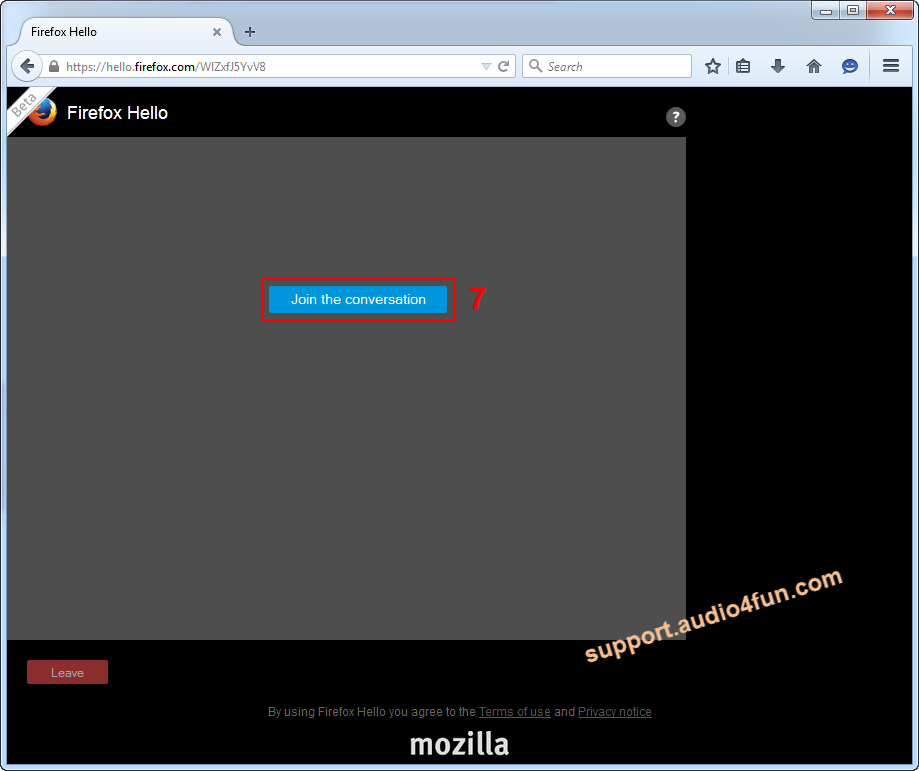Maximize the Firefox window

[x=853, y=11]
